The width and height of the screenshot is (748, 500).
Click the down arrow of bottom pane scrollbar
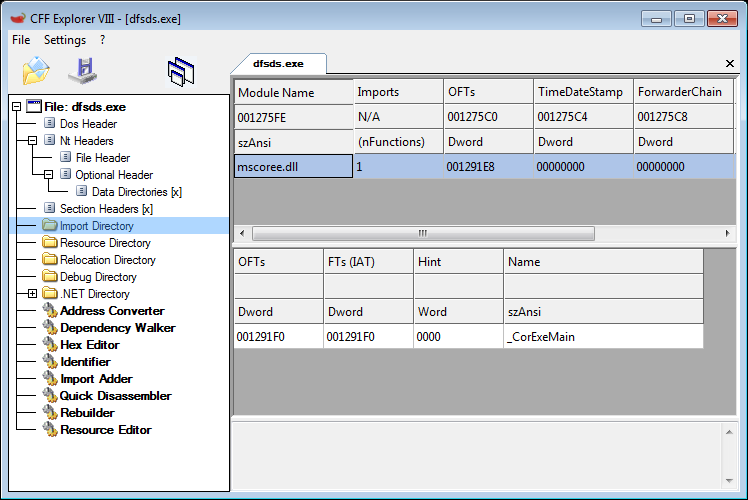pos(729,480)
